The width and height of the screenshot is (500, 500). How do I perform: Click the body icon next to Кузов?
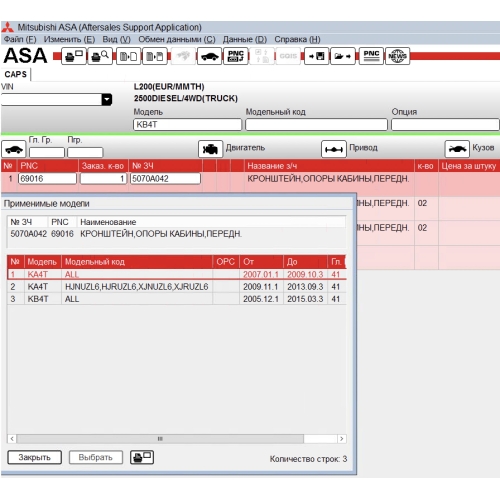(x=457, y=149)
